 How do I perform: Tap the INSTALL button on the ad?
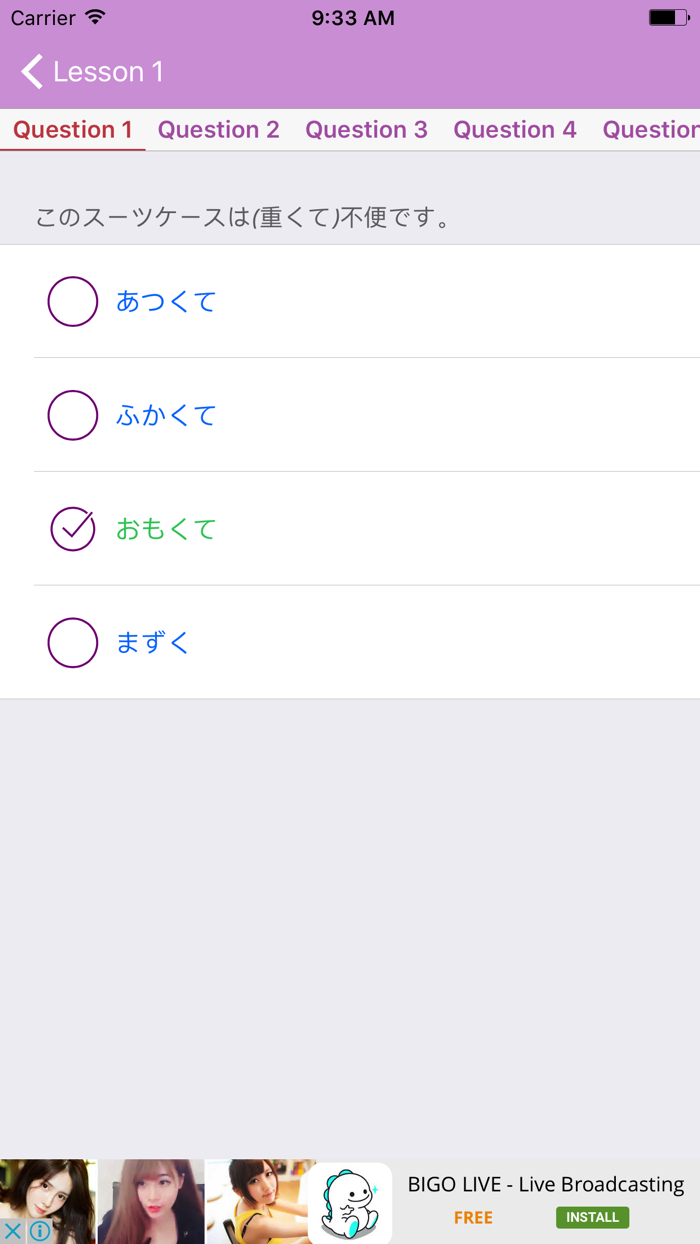point(592,1217)
